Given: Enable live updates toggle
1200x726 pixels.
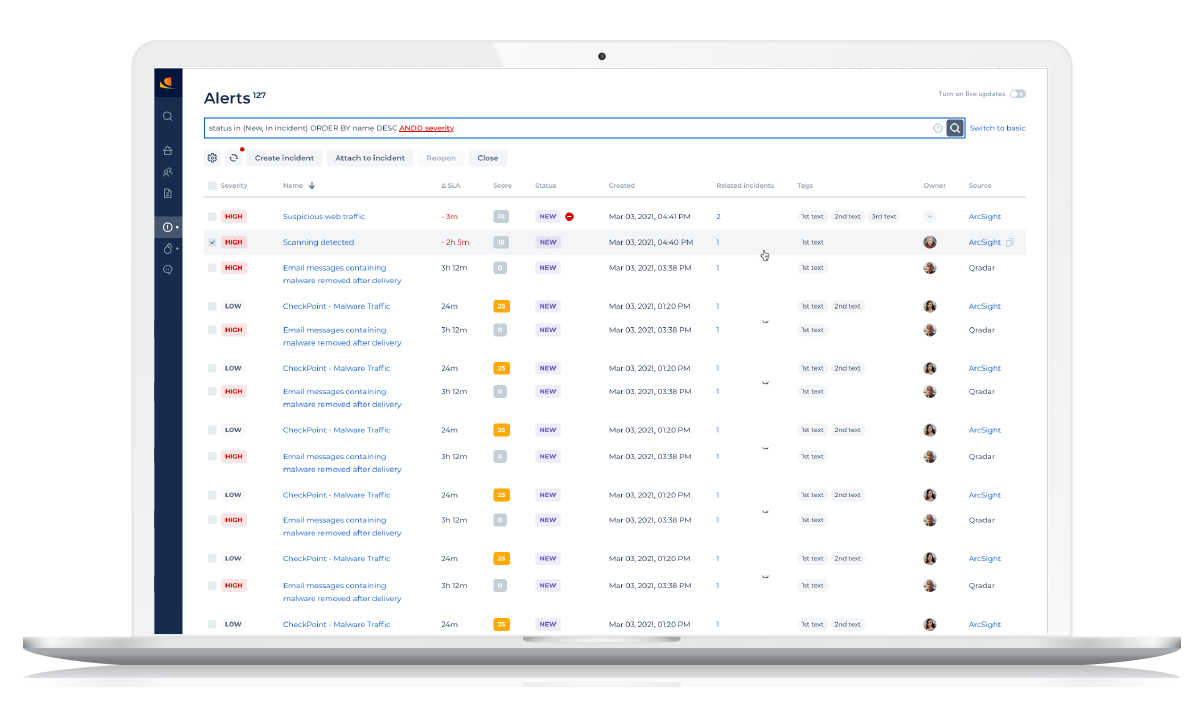Looking at the screenshot, I should 1018,93.
